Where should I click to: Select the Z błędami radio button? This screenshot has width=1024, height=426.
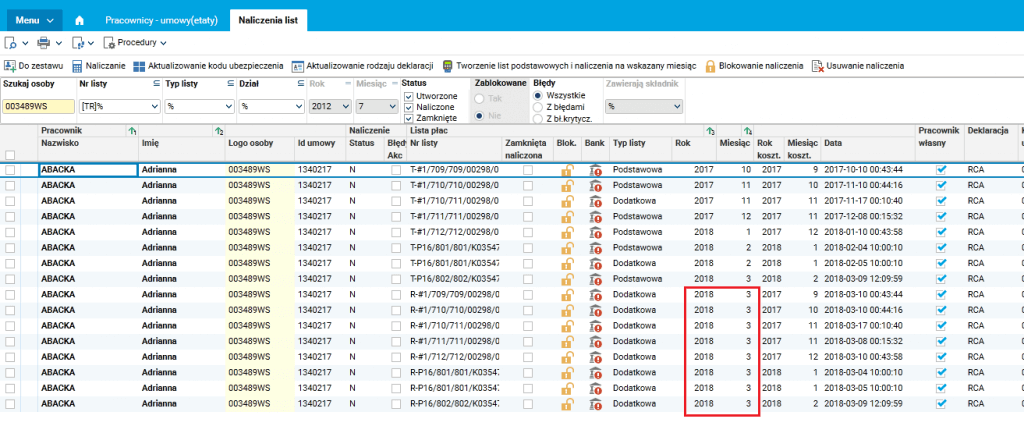tap(538, 107)
